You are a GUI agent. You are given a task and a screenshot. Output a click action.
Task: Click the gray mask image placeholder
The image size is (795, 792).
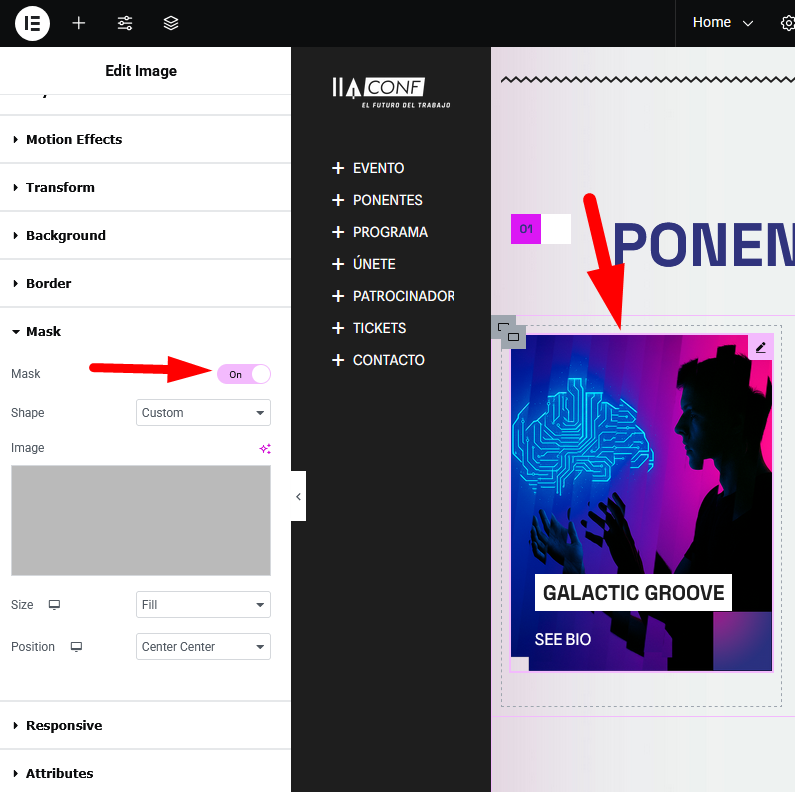point(141,520)
